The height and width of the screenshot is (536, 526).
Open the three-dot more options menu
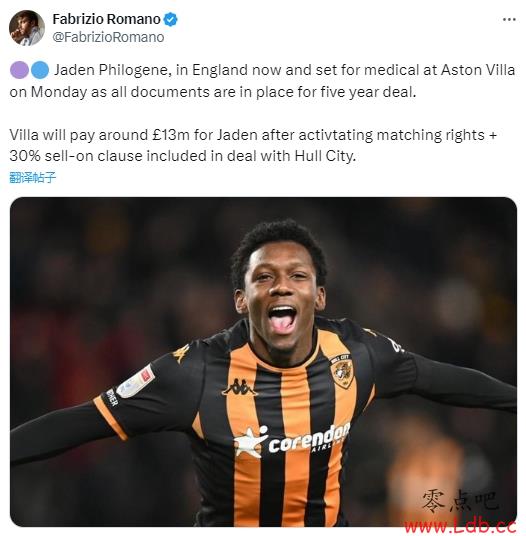pos(509,19)
